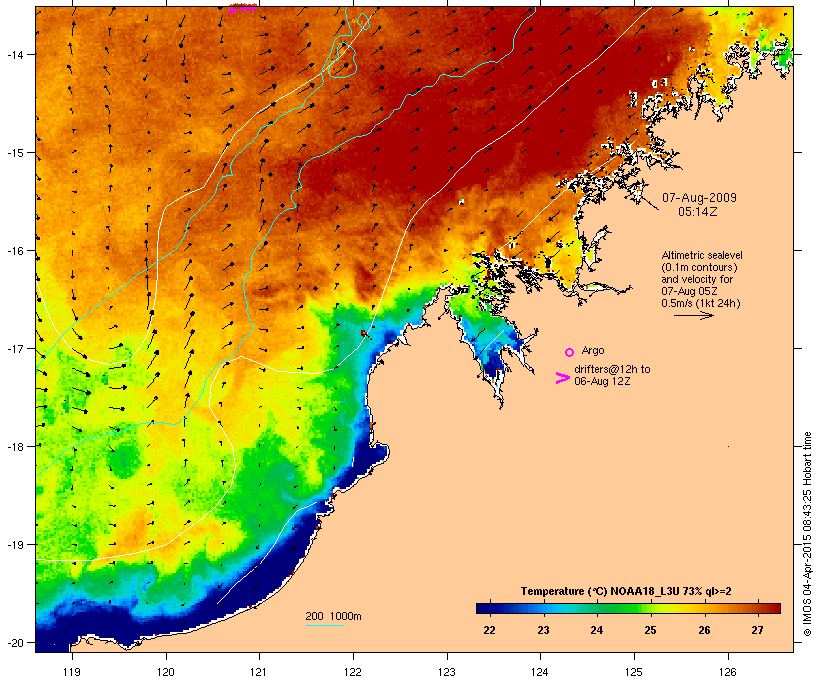Click the time label 05:14Z
Image resolution: width=820 pixels, height=680 pixels.
(x=698, y=212)
